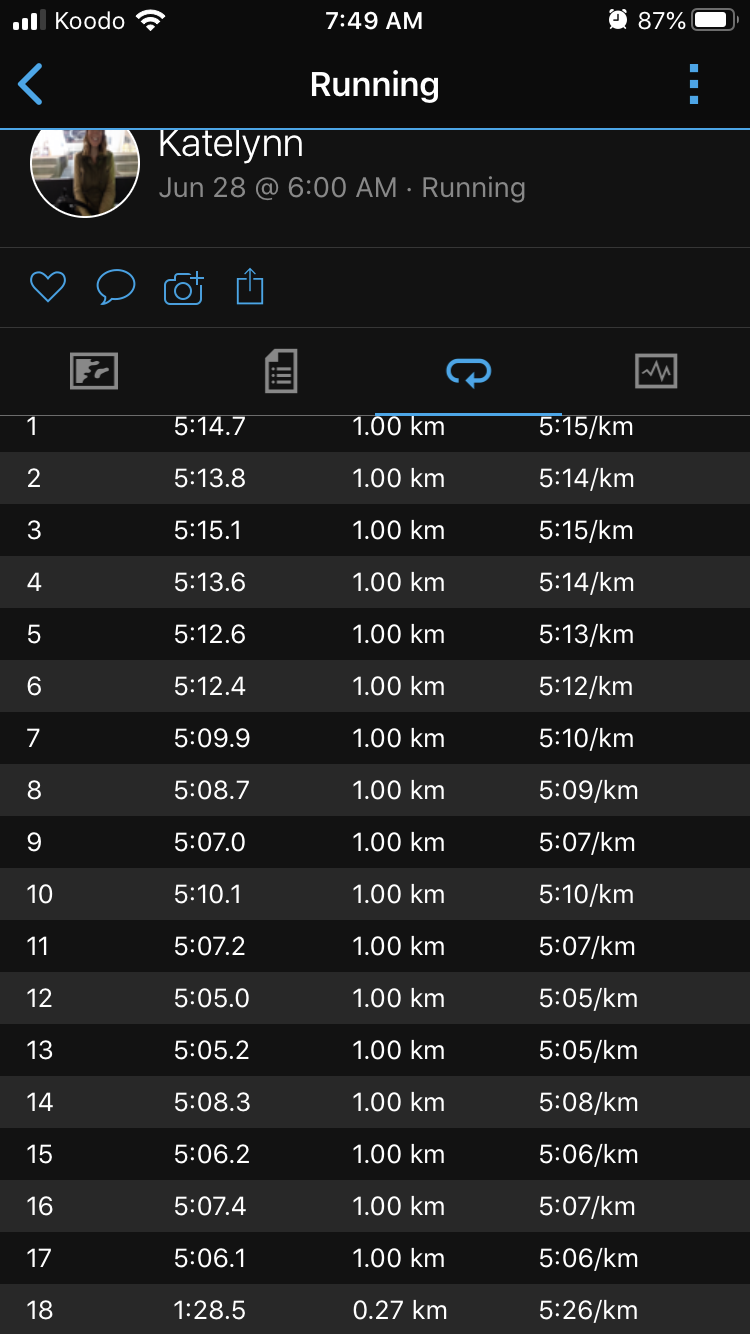The width and height of the screenshot is (750, 1334).
Task: Add a photo with the camera icon
Action: click(184, 288)
